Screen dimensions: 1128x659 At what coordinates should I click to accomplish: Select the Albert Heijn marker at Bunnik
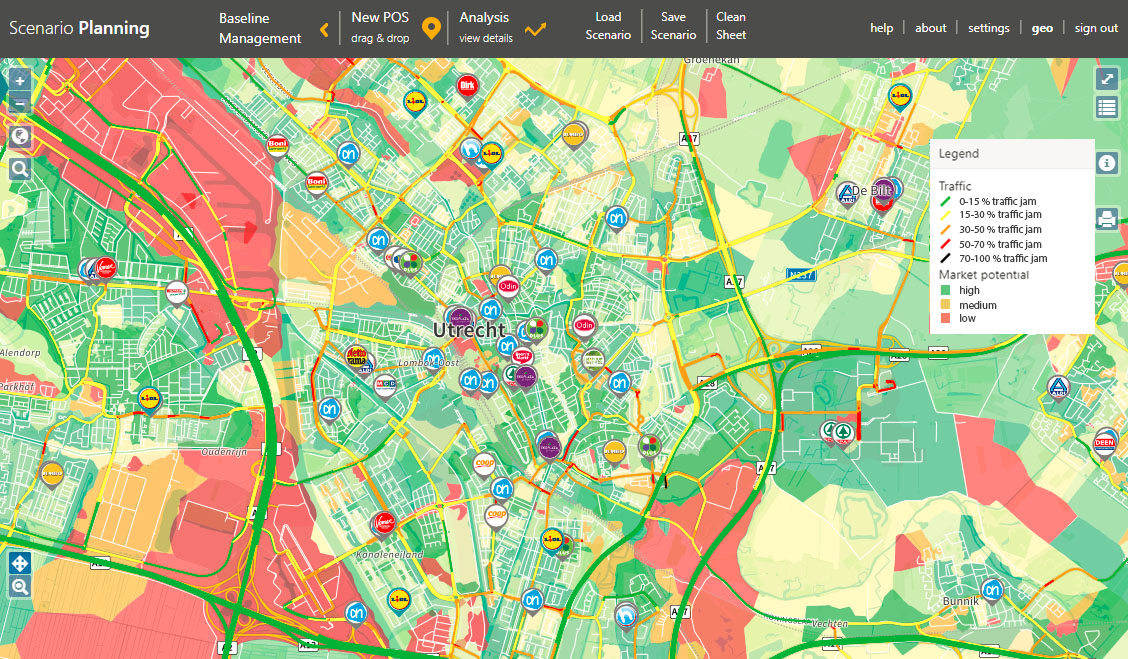click(x=992, y=591)
